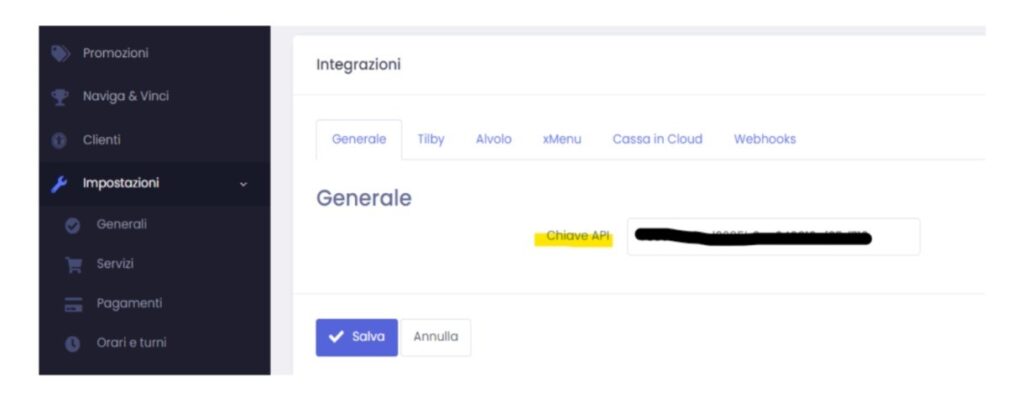Click the Impostazioni wrench icon
The height and width of the screenshot is (403, 1024).
coord(59,184)
